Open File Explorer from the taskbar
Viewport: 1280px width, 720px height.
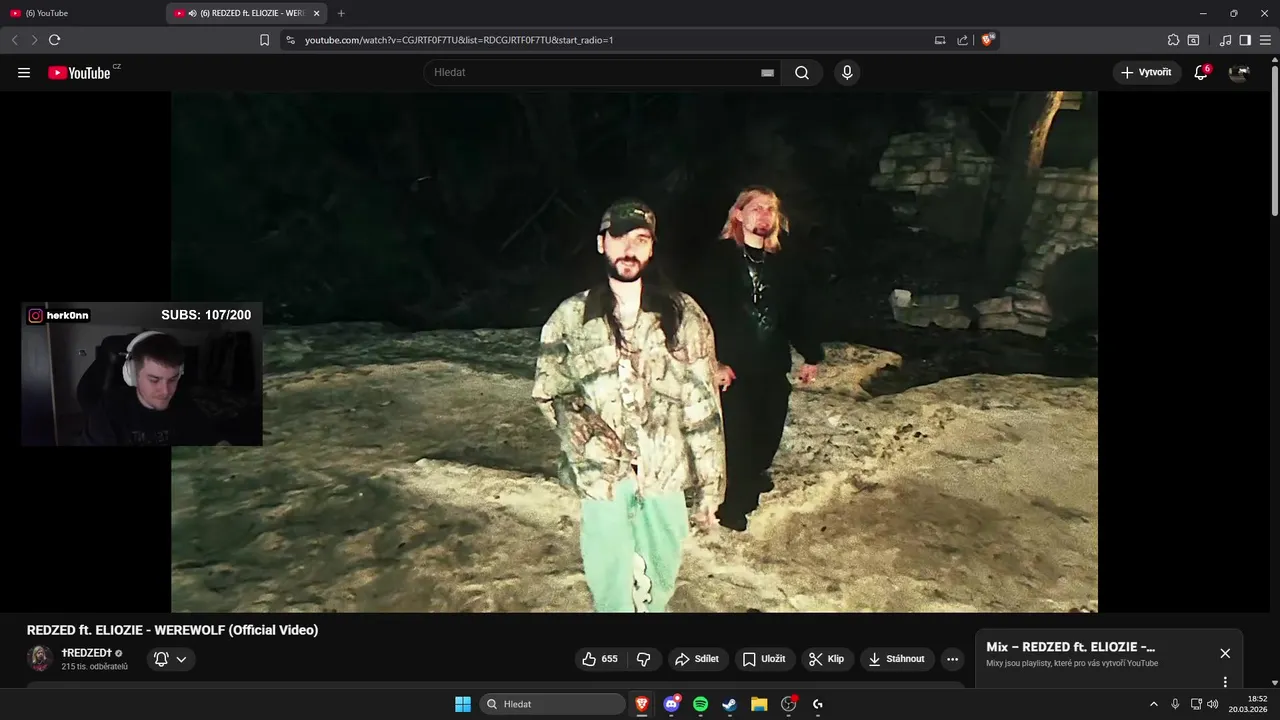coord(759,704)
